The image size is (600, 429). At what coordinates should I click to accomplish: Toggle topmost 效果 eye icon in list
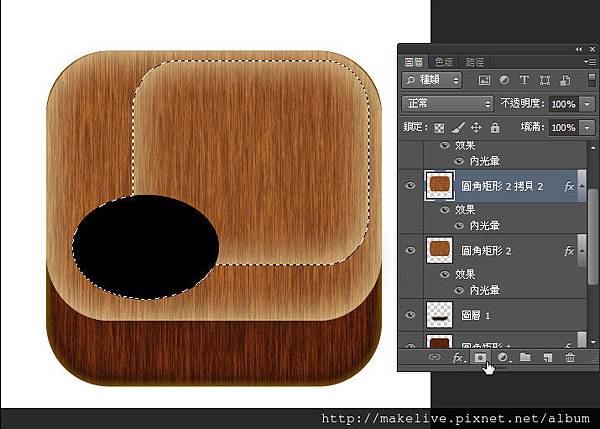click(445, 145)
